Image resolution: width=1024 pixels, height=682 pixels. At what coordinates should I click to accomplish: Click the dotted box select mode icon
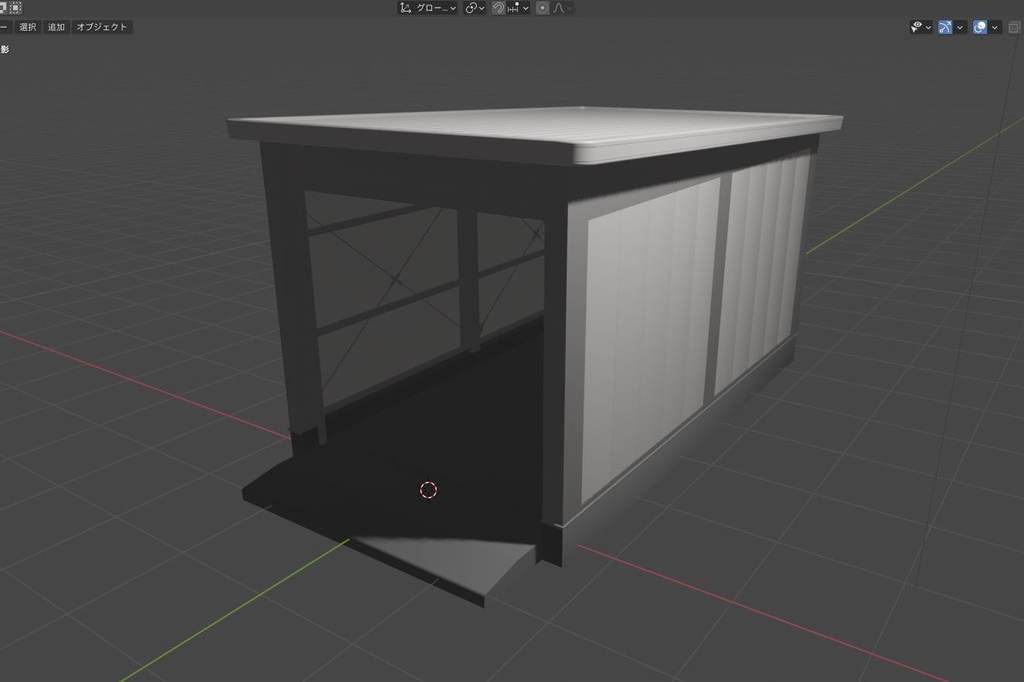tap(15, 8)
